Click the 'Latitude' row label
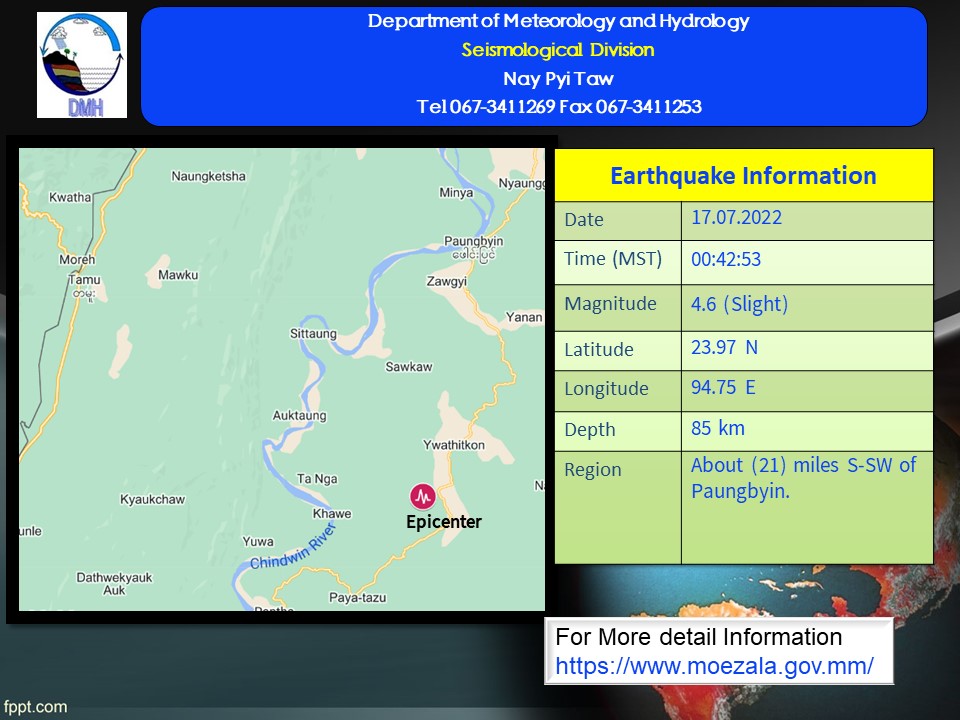 click(x=599, y=350)
